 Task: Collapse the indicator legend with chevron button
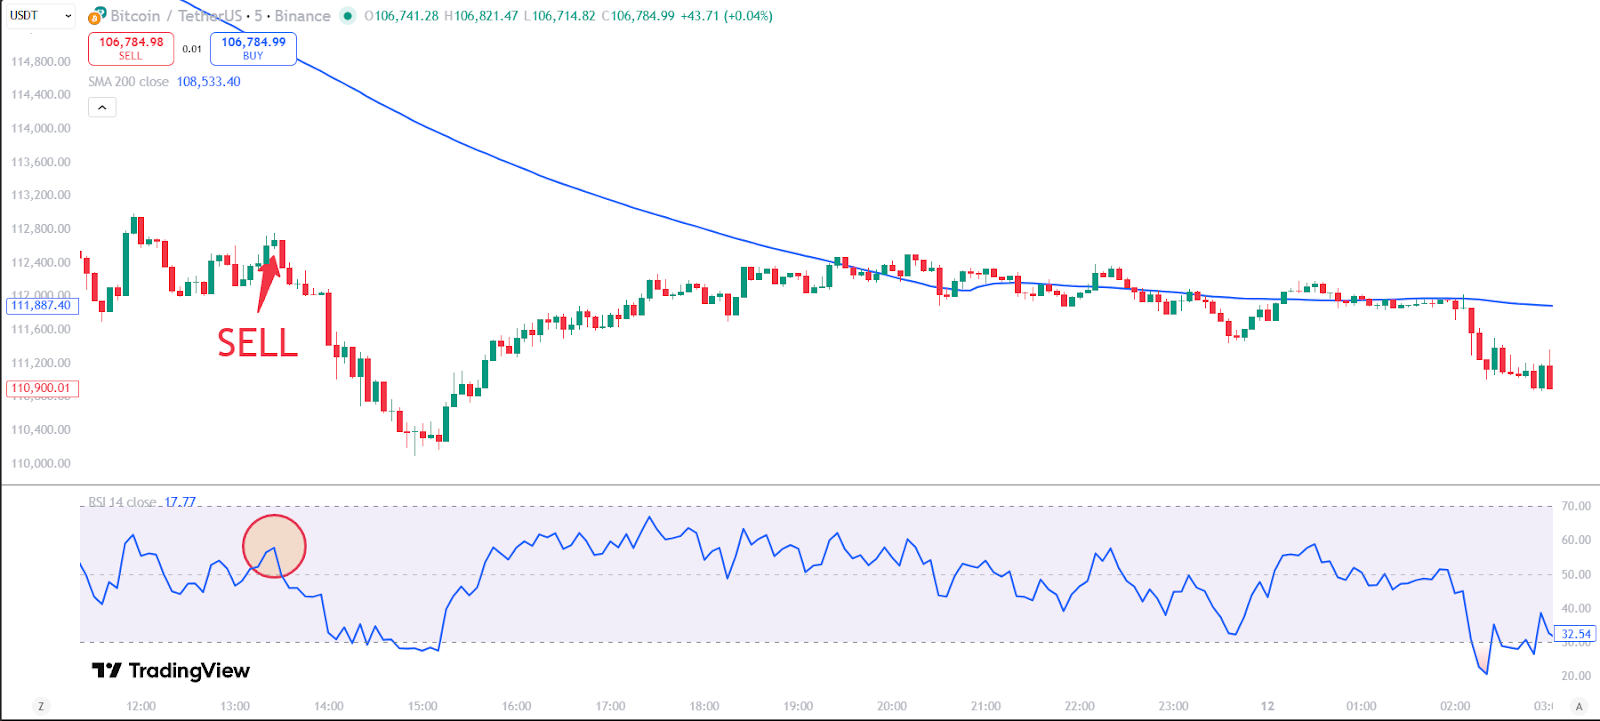click(102, 107)
